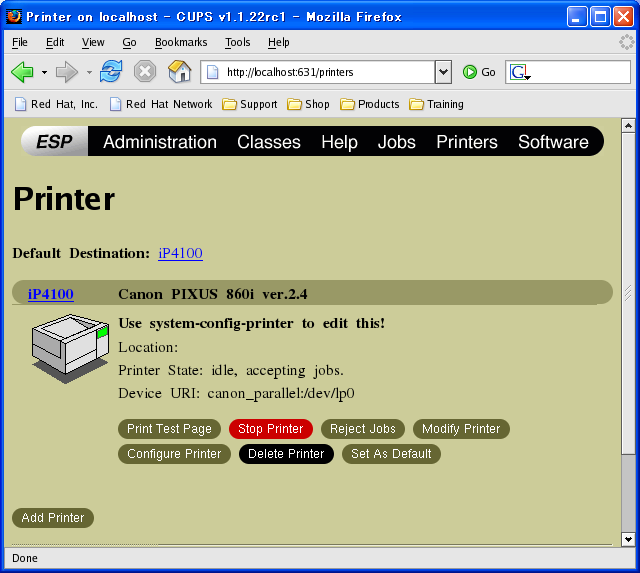The height and width of the screenshot is (573, 640).
Task: Switch to the Jobs tab
Action: pyautogui.click(x=396, y=142)
